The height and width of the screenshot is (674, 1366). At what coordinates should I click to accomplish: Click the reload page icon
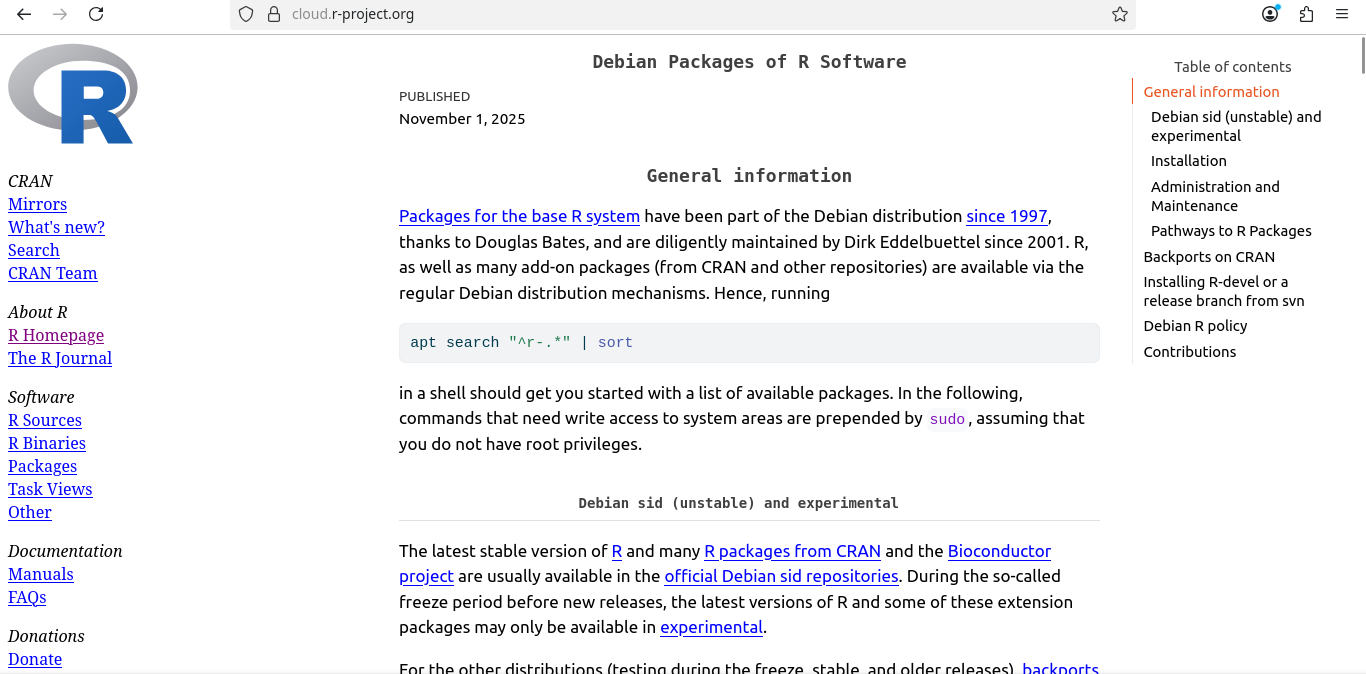96,14
